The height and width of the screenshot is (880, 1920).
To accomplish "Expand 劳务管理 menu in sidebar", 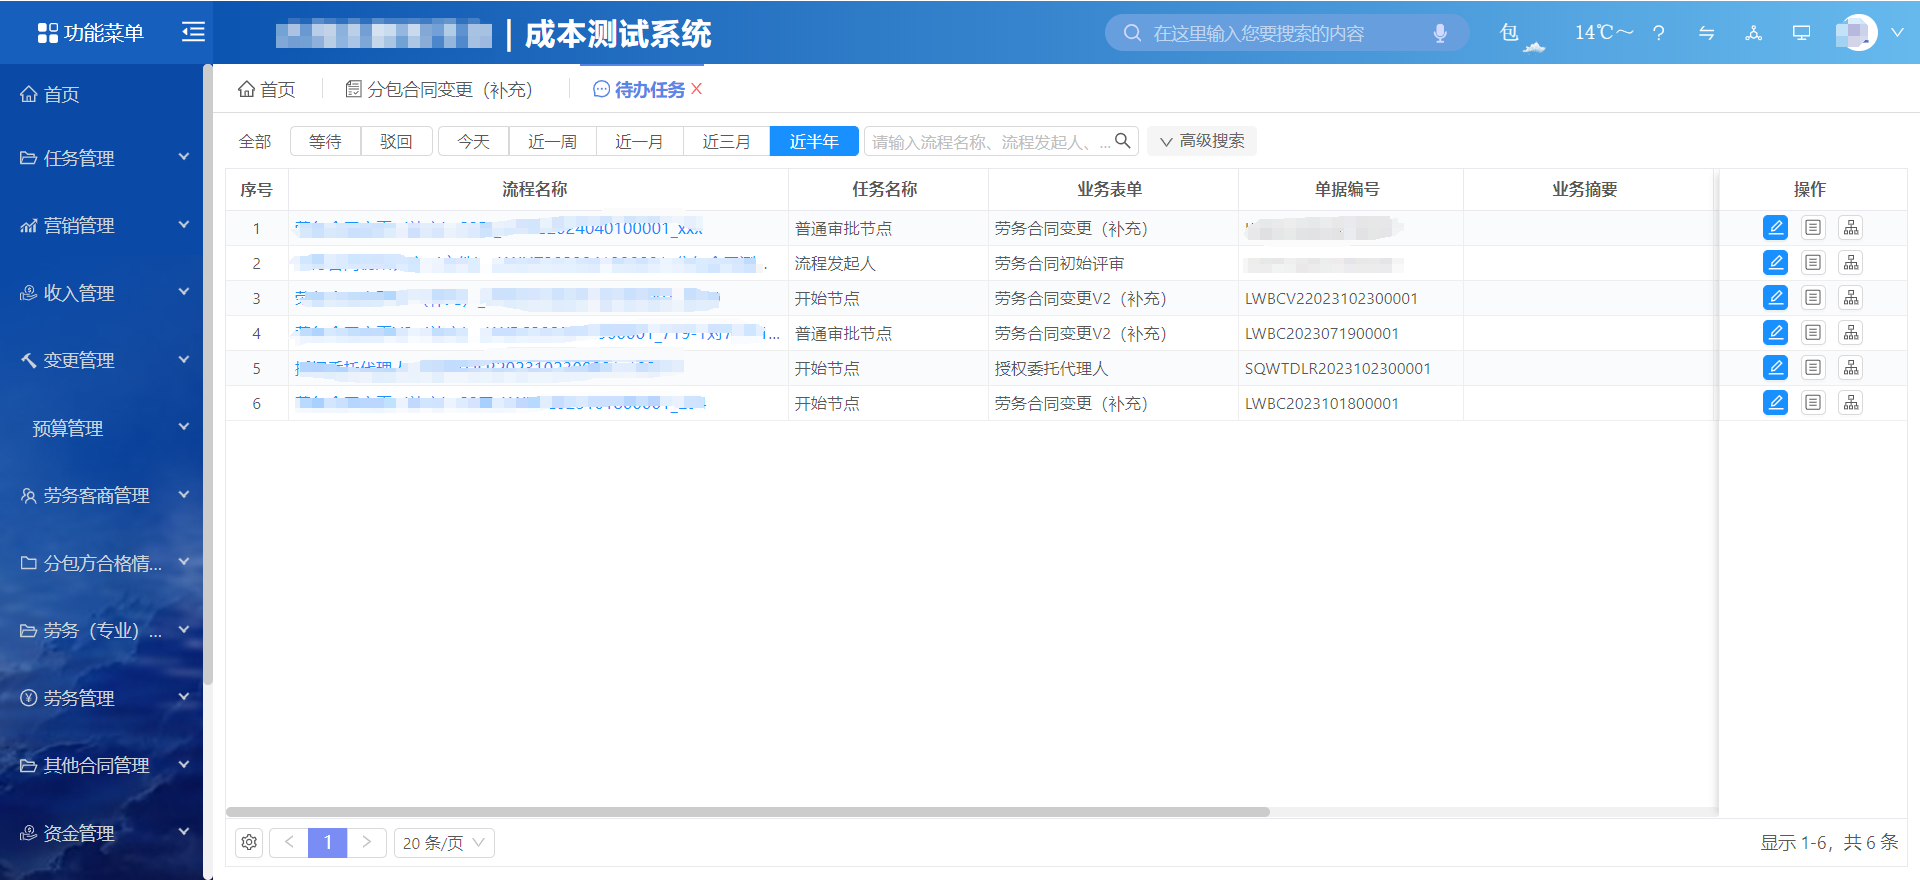I will [x=103, y=698].
